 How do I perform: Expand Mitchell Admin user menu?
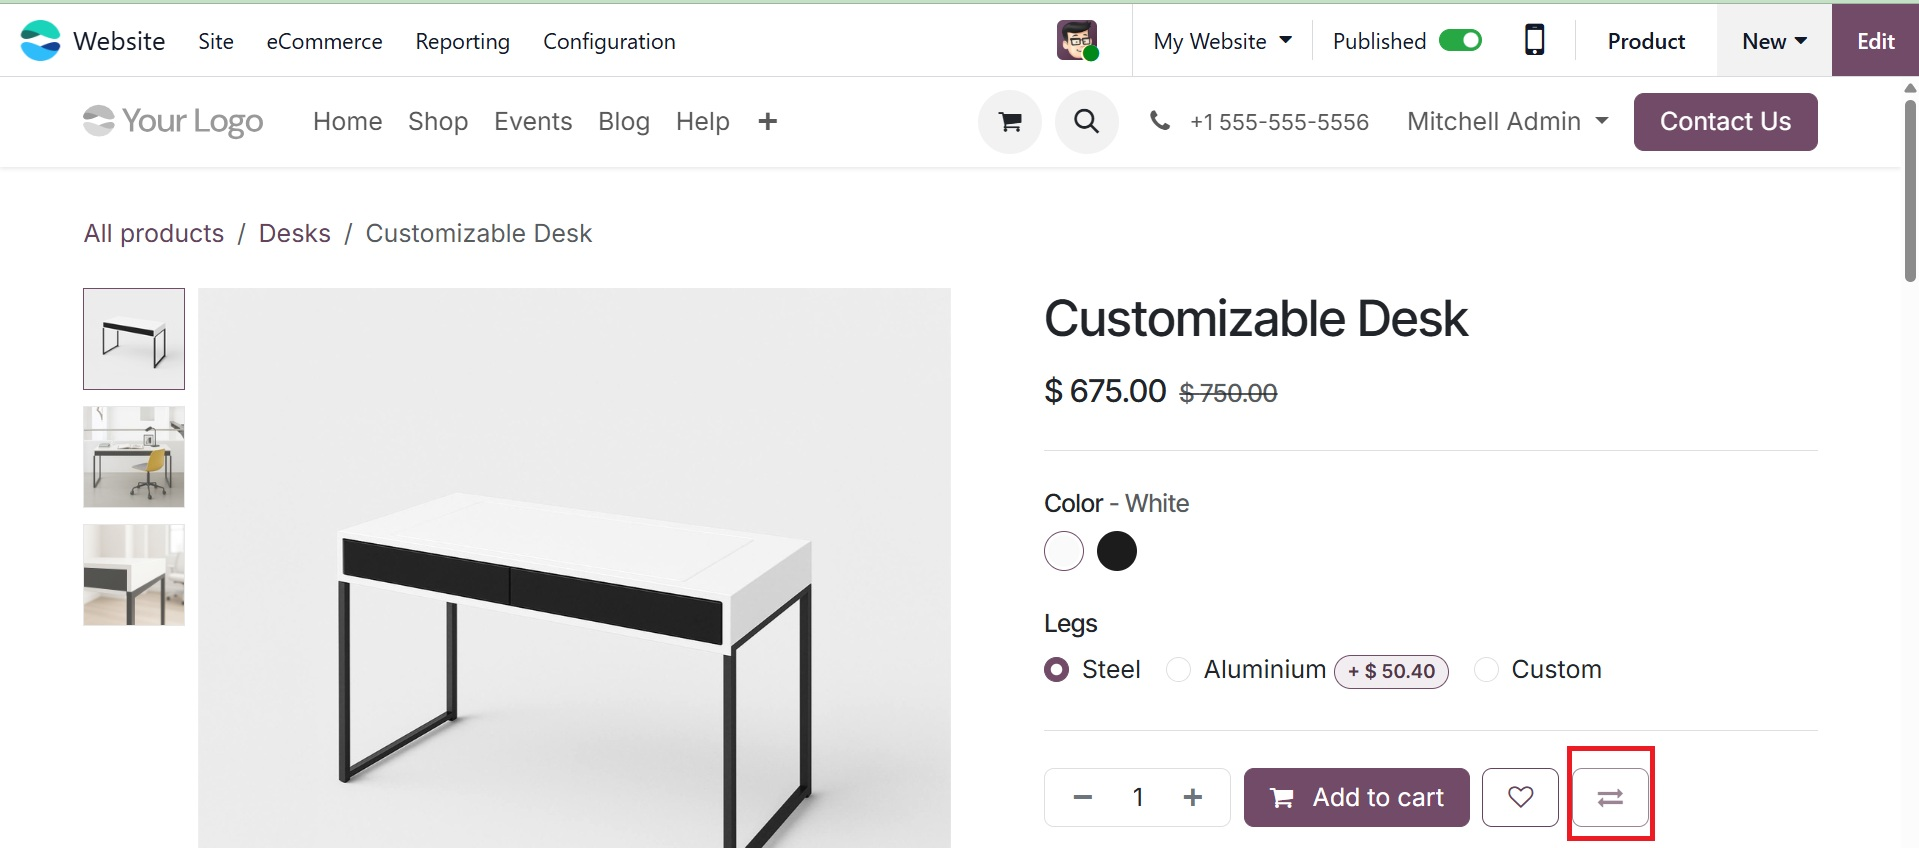pos(1507,122)
